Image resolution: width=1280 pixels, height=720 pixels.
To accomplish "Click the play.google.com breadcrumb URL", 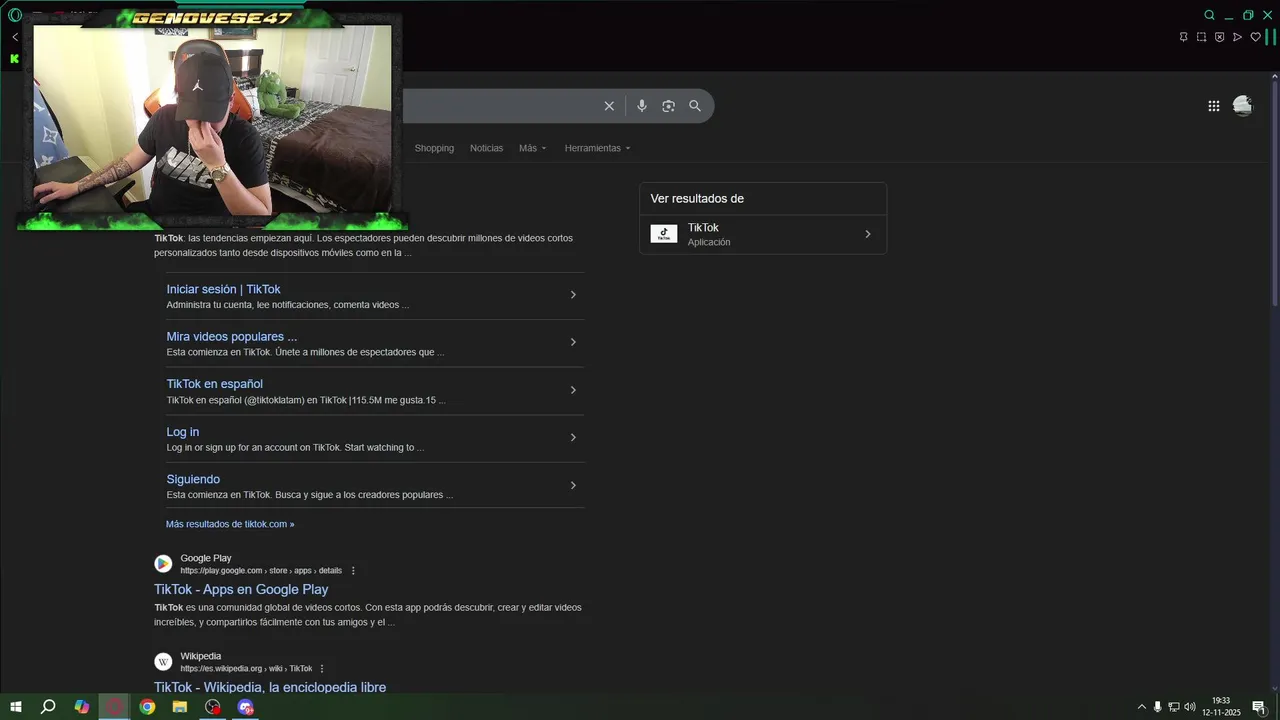I will [x=261, y=571].
